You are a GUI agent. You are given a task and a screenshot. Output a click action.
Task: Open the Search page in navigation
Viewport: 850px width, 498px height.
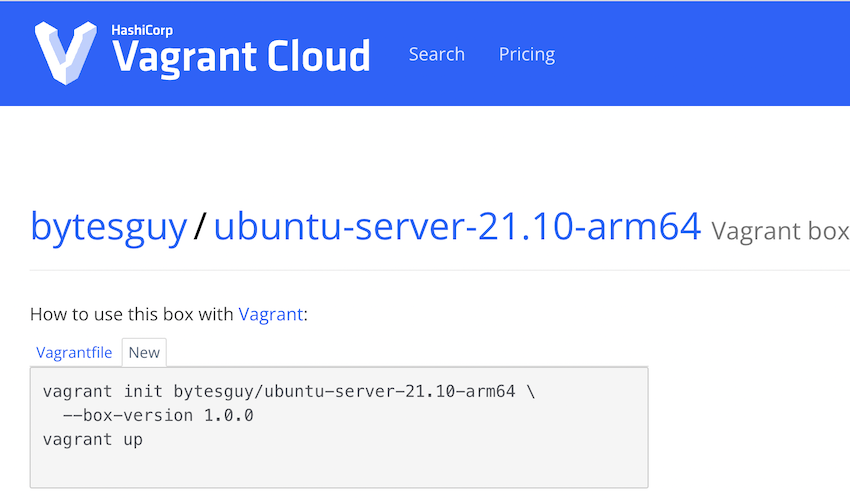436,54
